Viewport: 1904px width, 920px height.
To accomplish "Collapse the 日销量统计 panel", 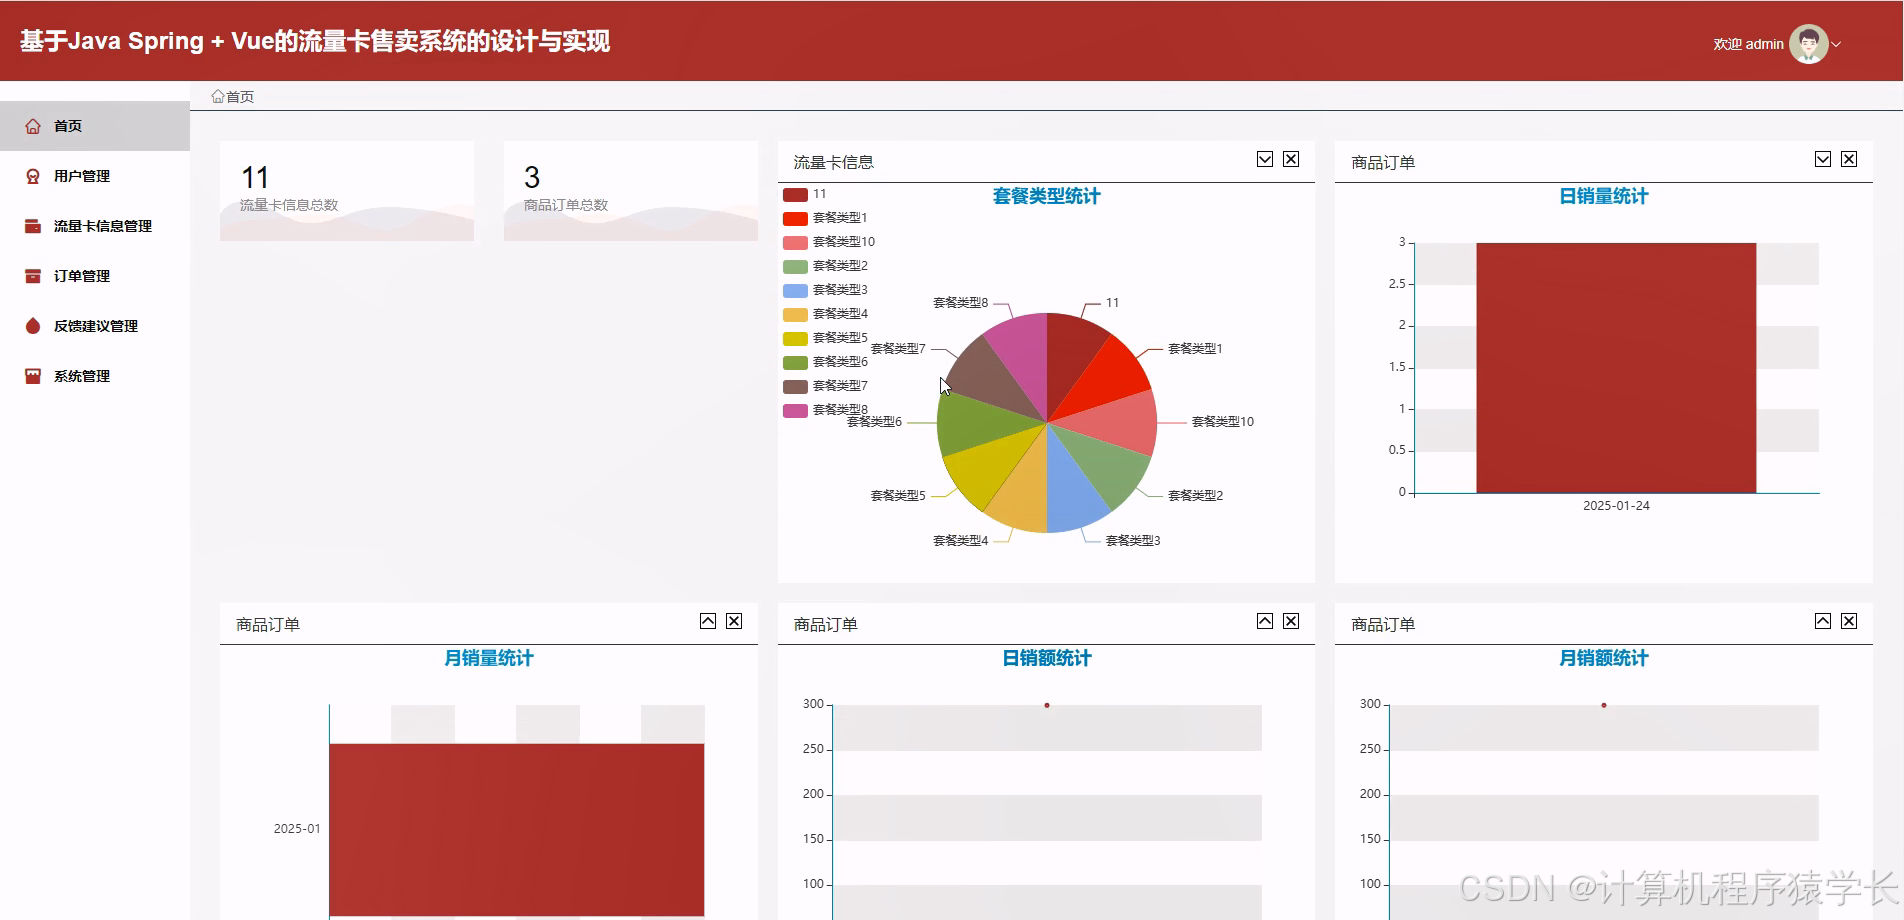I will [1823, 159].
